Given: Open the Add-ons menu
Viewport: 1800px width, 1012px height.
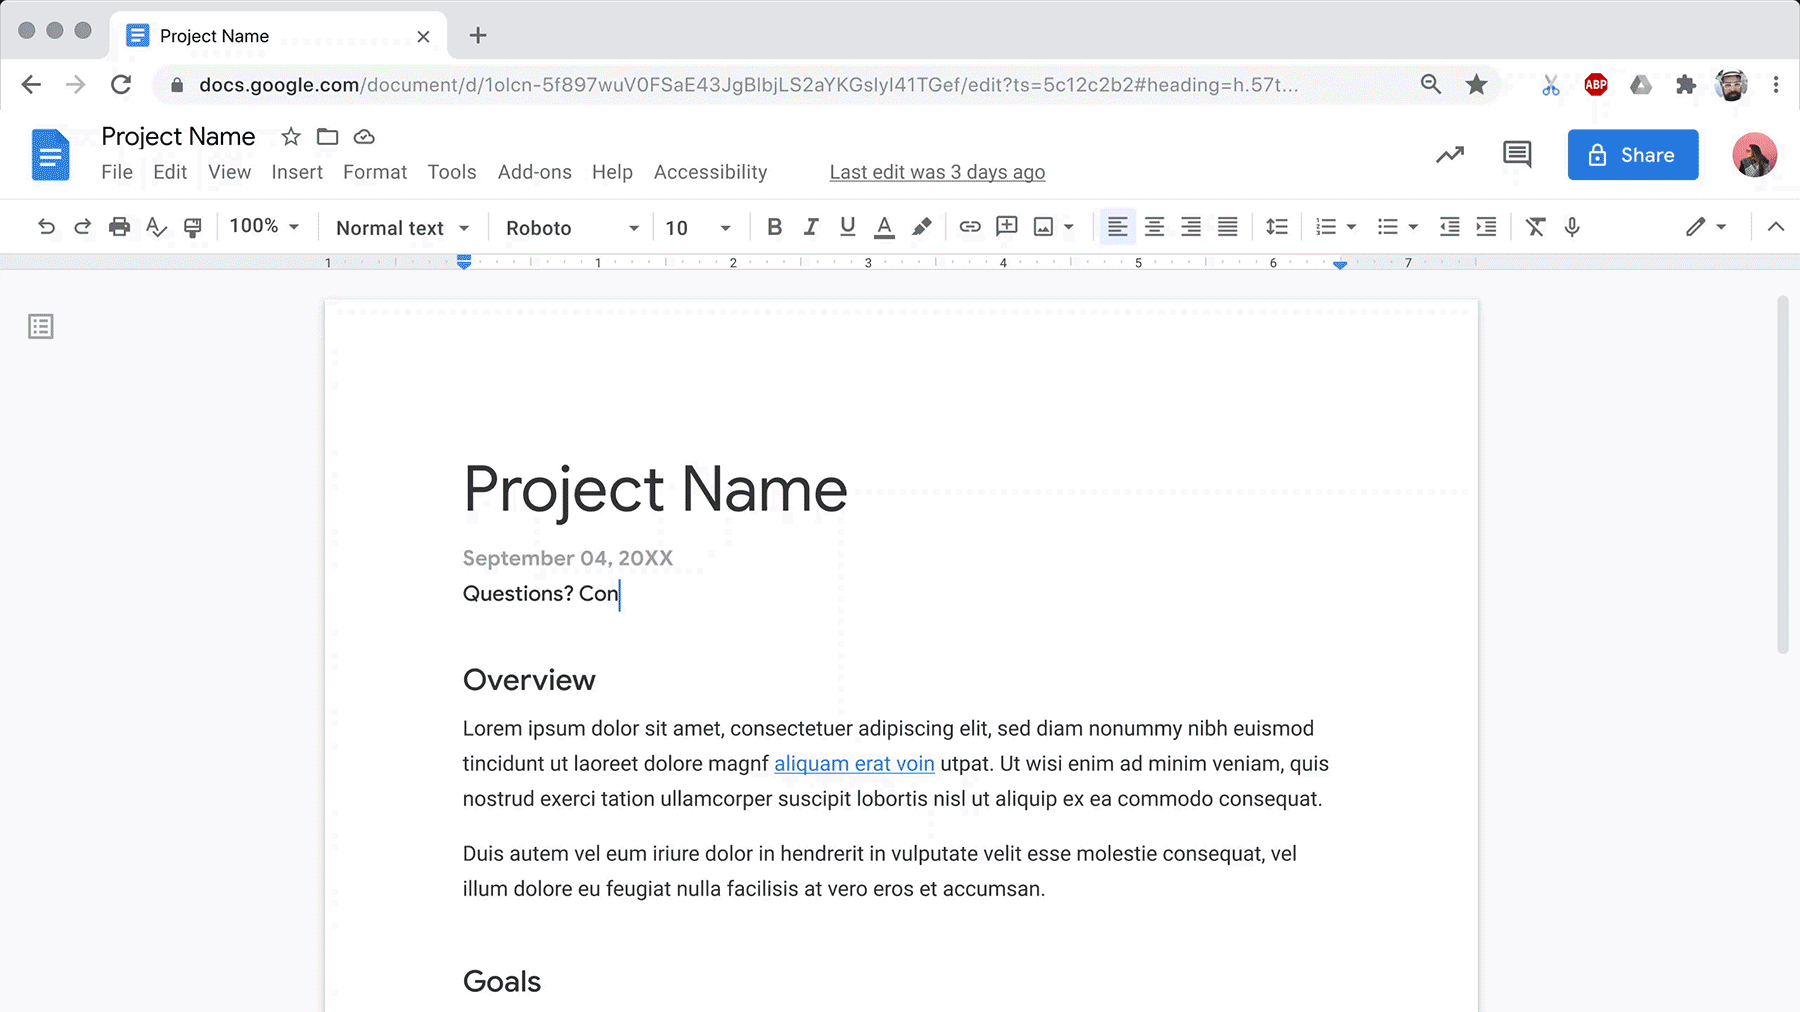Looking at the screenshot, I should [534, 172].
